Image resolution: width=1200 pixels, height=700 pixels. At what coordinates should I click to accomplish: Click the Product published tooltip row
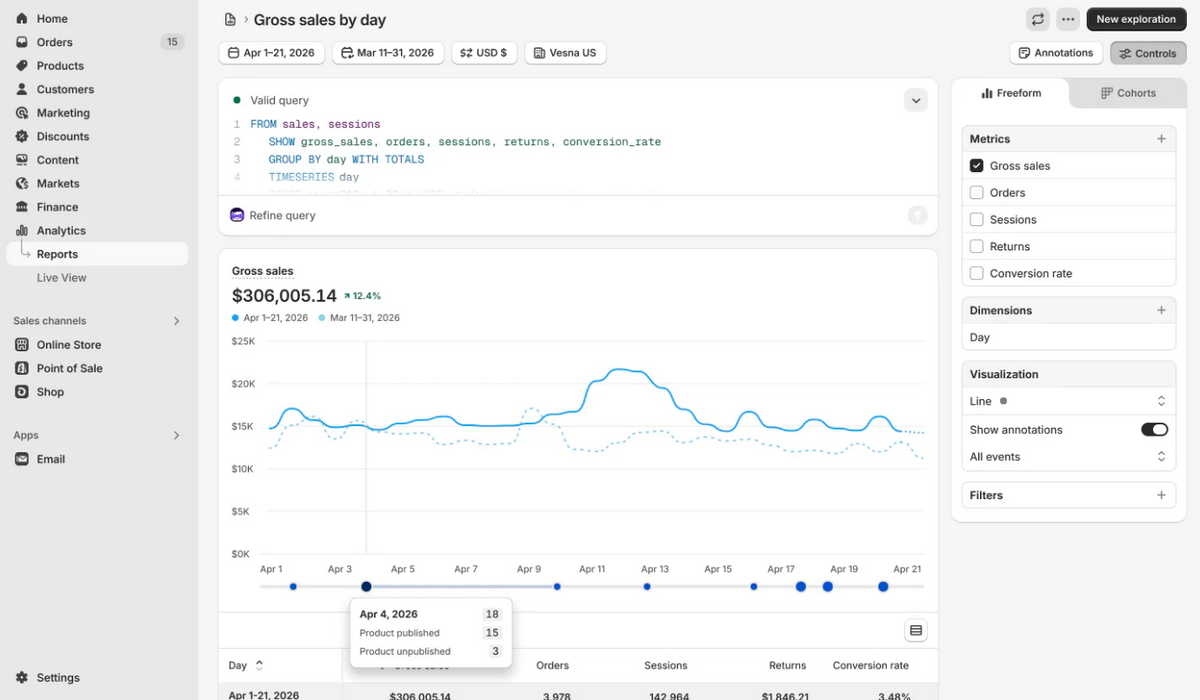(430, 633)
